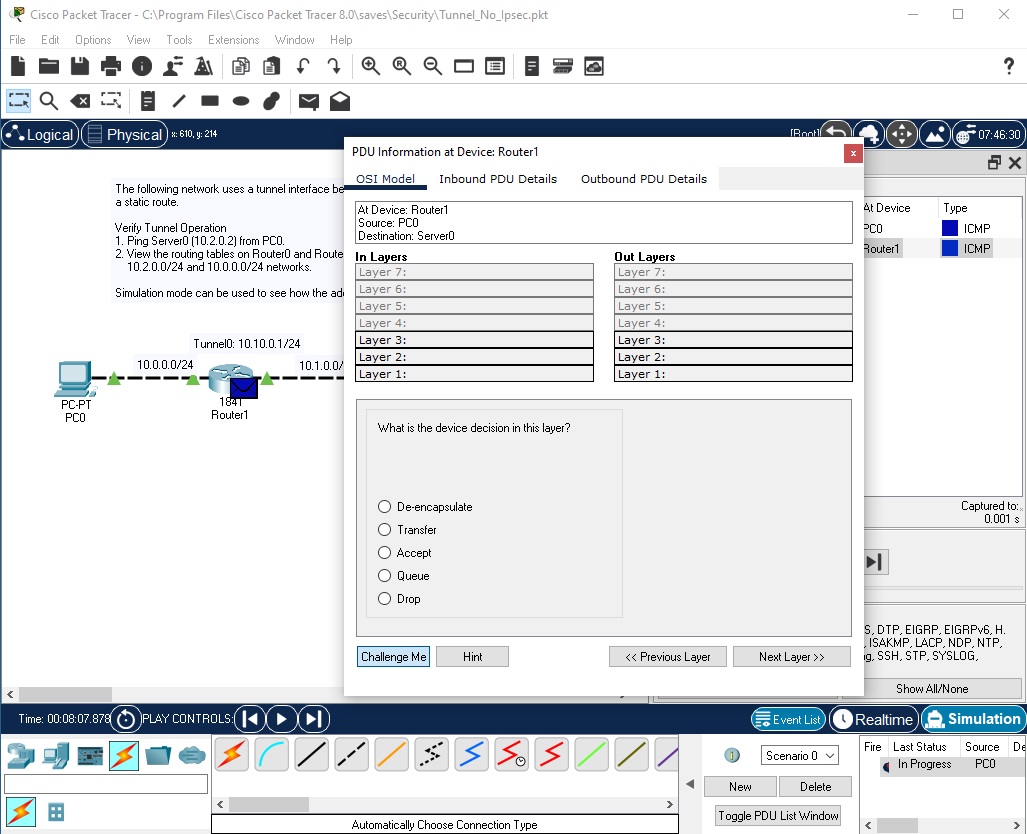The image size is (1027, 834).
Task: Zoom out of the workspace
Action: [x=432, y=66]
